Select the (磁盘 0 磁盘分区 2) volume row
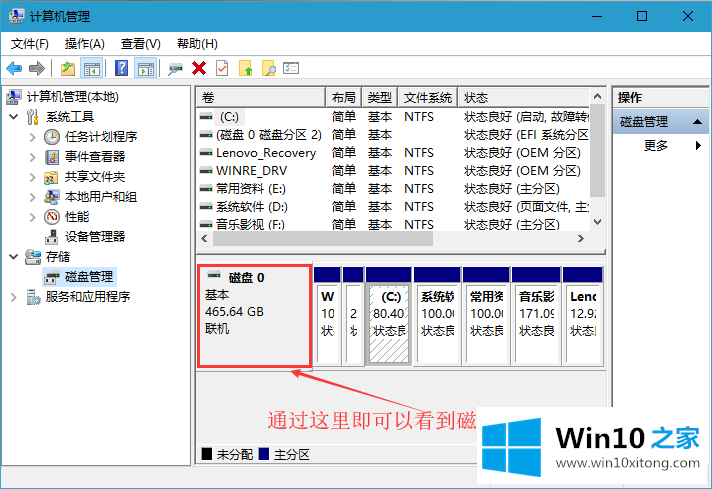This screenshot has height=489, width=712. [393, 135]
